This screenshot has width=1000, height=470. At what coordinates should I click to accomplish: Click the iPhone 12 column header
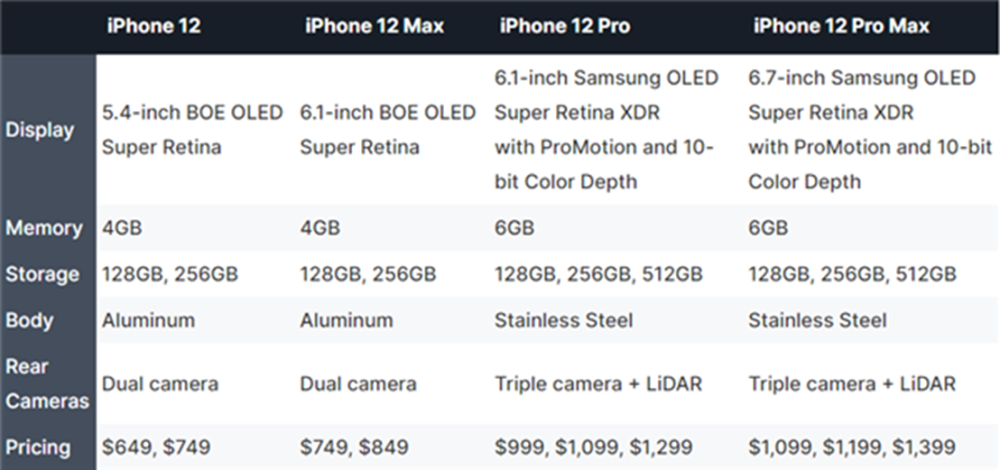[154, 26]
